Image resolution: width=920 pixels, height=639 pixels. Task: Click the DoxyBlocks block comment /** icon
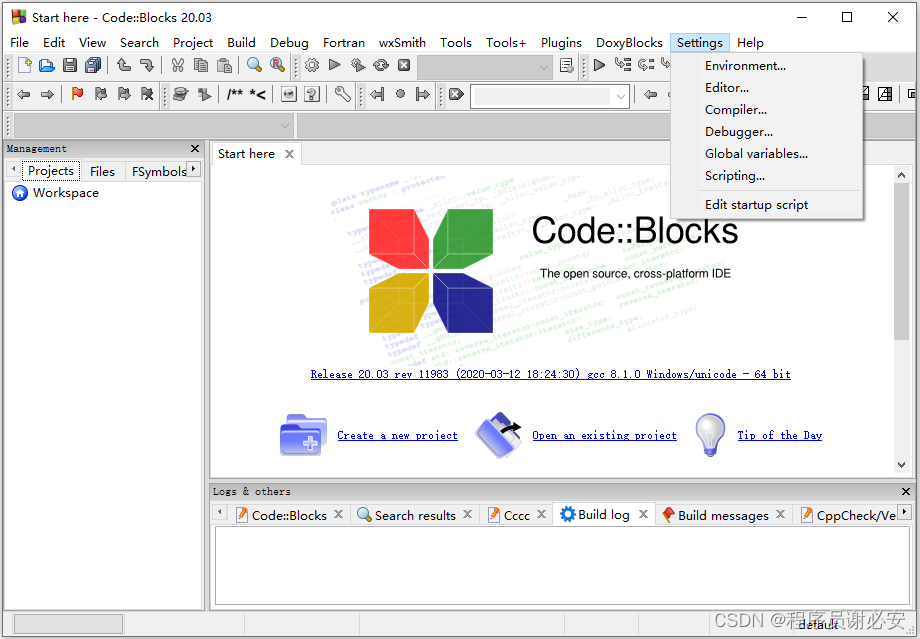pyautogui.click(x=235, y=94)
